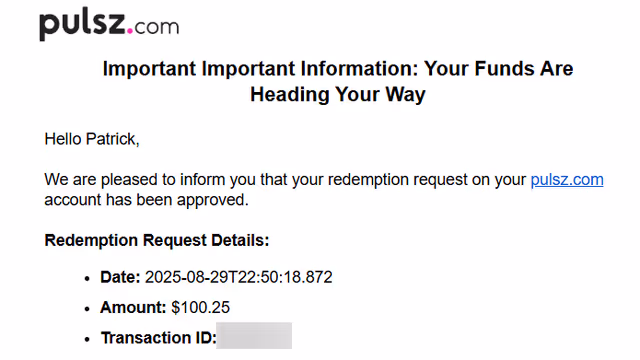This screenshot has height=360, width=640.
Task: Click the redacted gray Transaction ID box
Action: click(x=254, y=336)
